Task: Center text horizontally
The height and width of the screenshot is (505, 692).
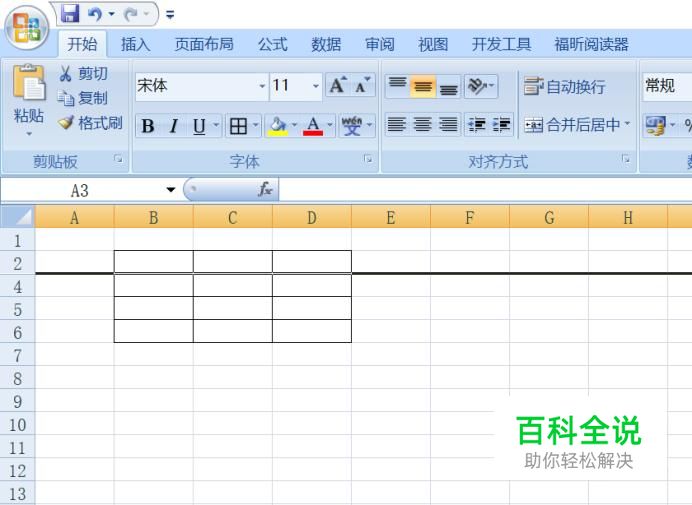Action: point(422,124)
